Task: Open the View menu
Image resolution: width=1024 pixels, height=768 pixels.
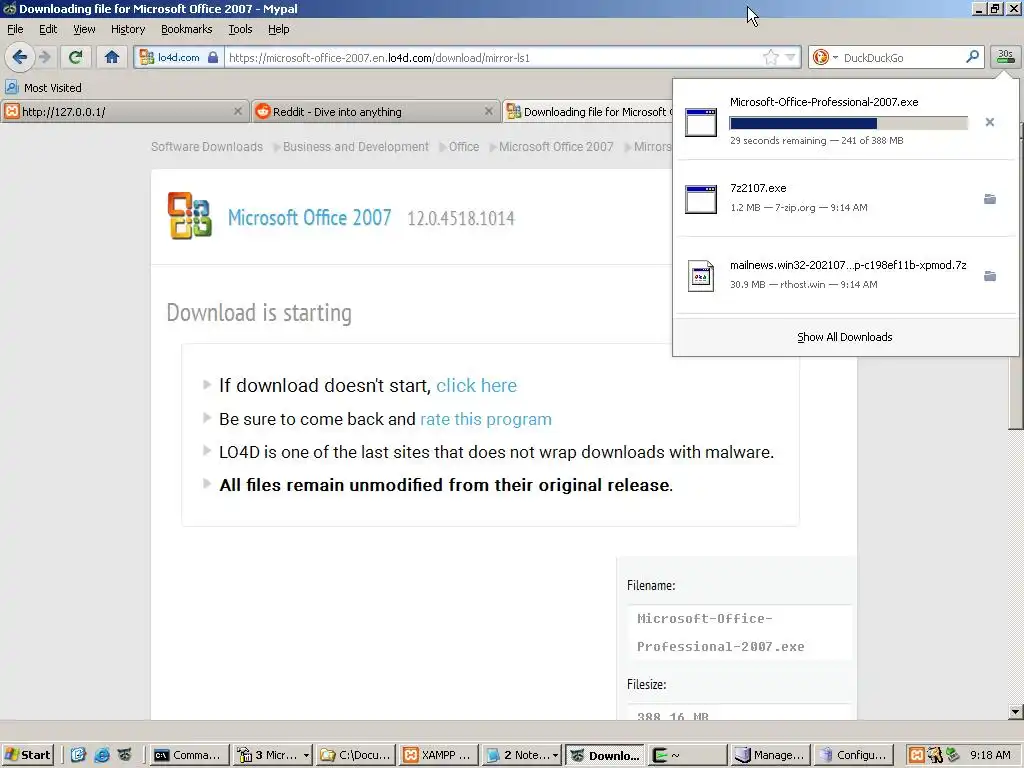Action: point(84,29)
